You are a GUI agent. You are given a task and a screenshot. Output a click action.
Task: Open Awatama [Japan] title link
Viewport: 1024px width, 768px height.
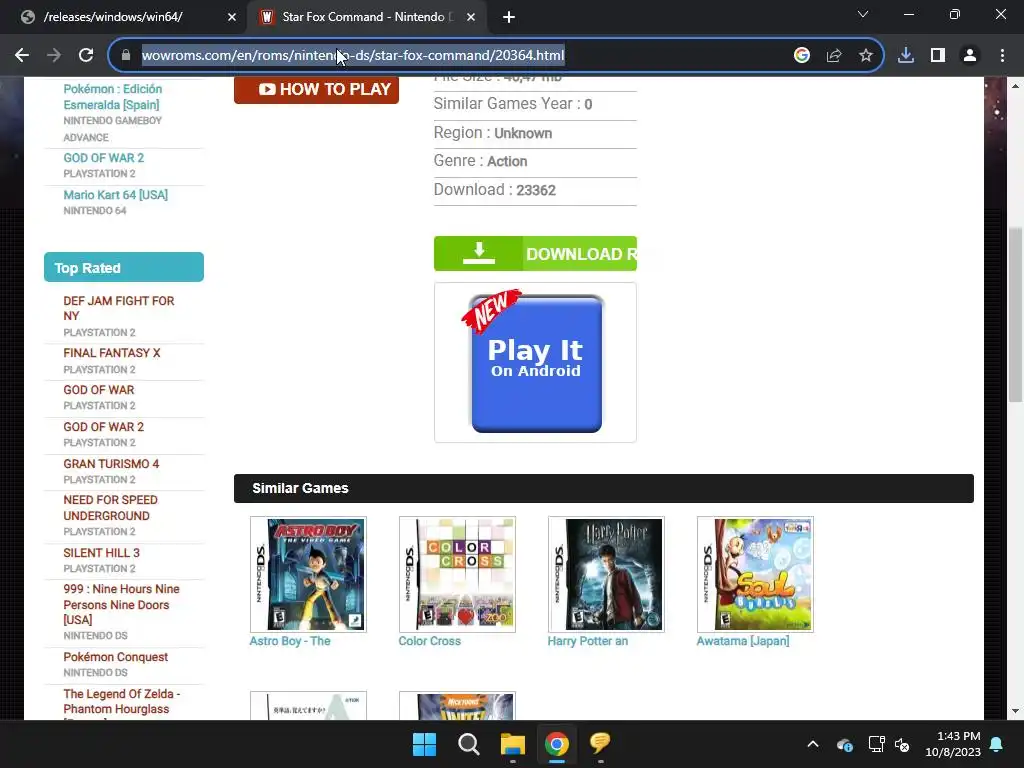tap(743, 641)
